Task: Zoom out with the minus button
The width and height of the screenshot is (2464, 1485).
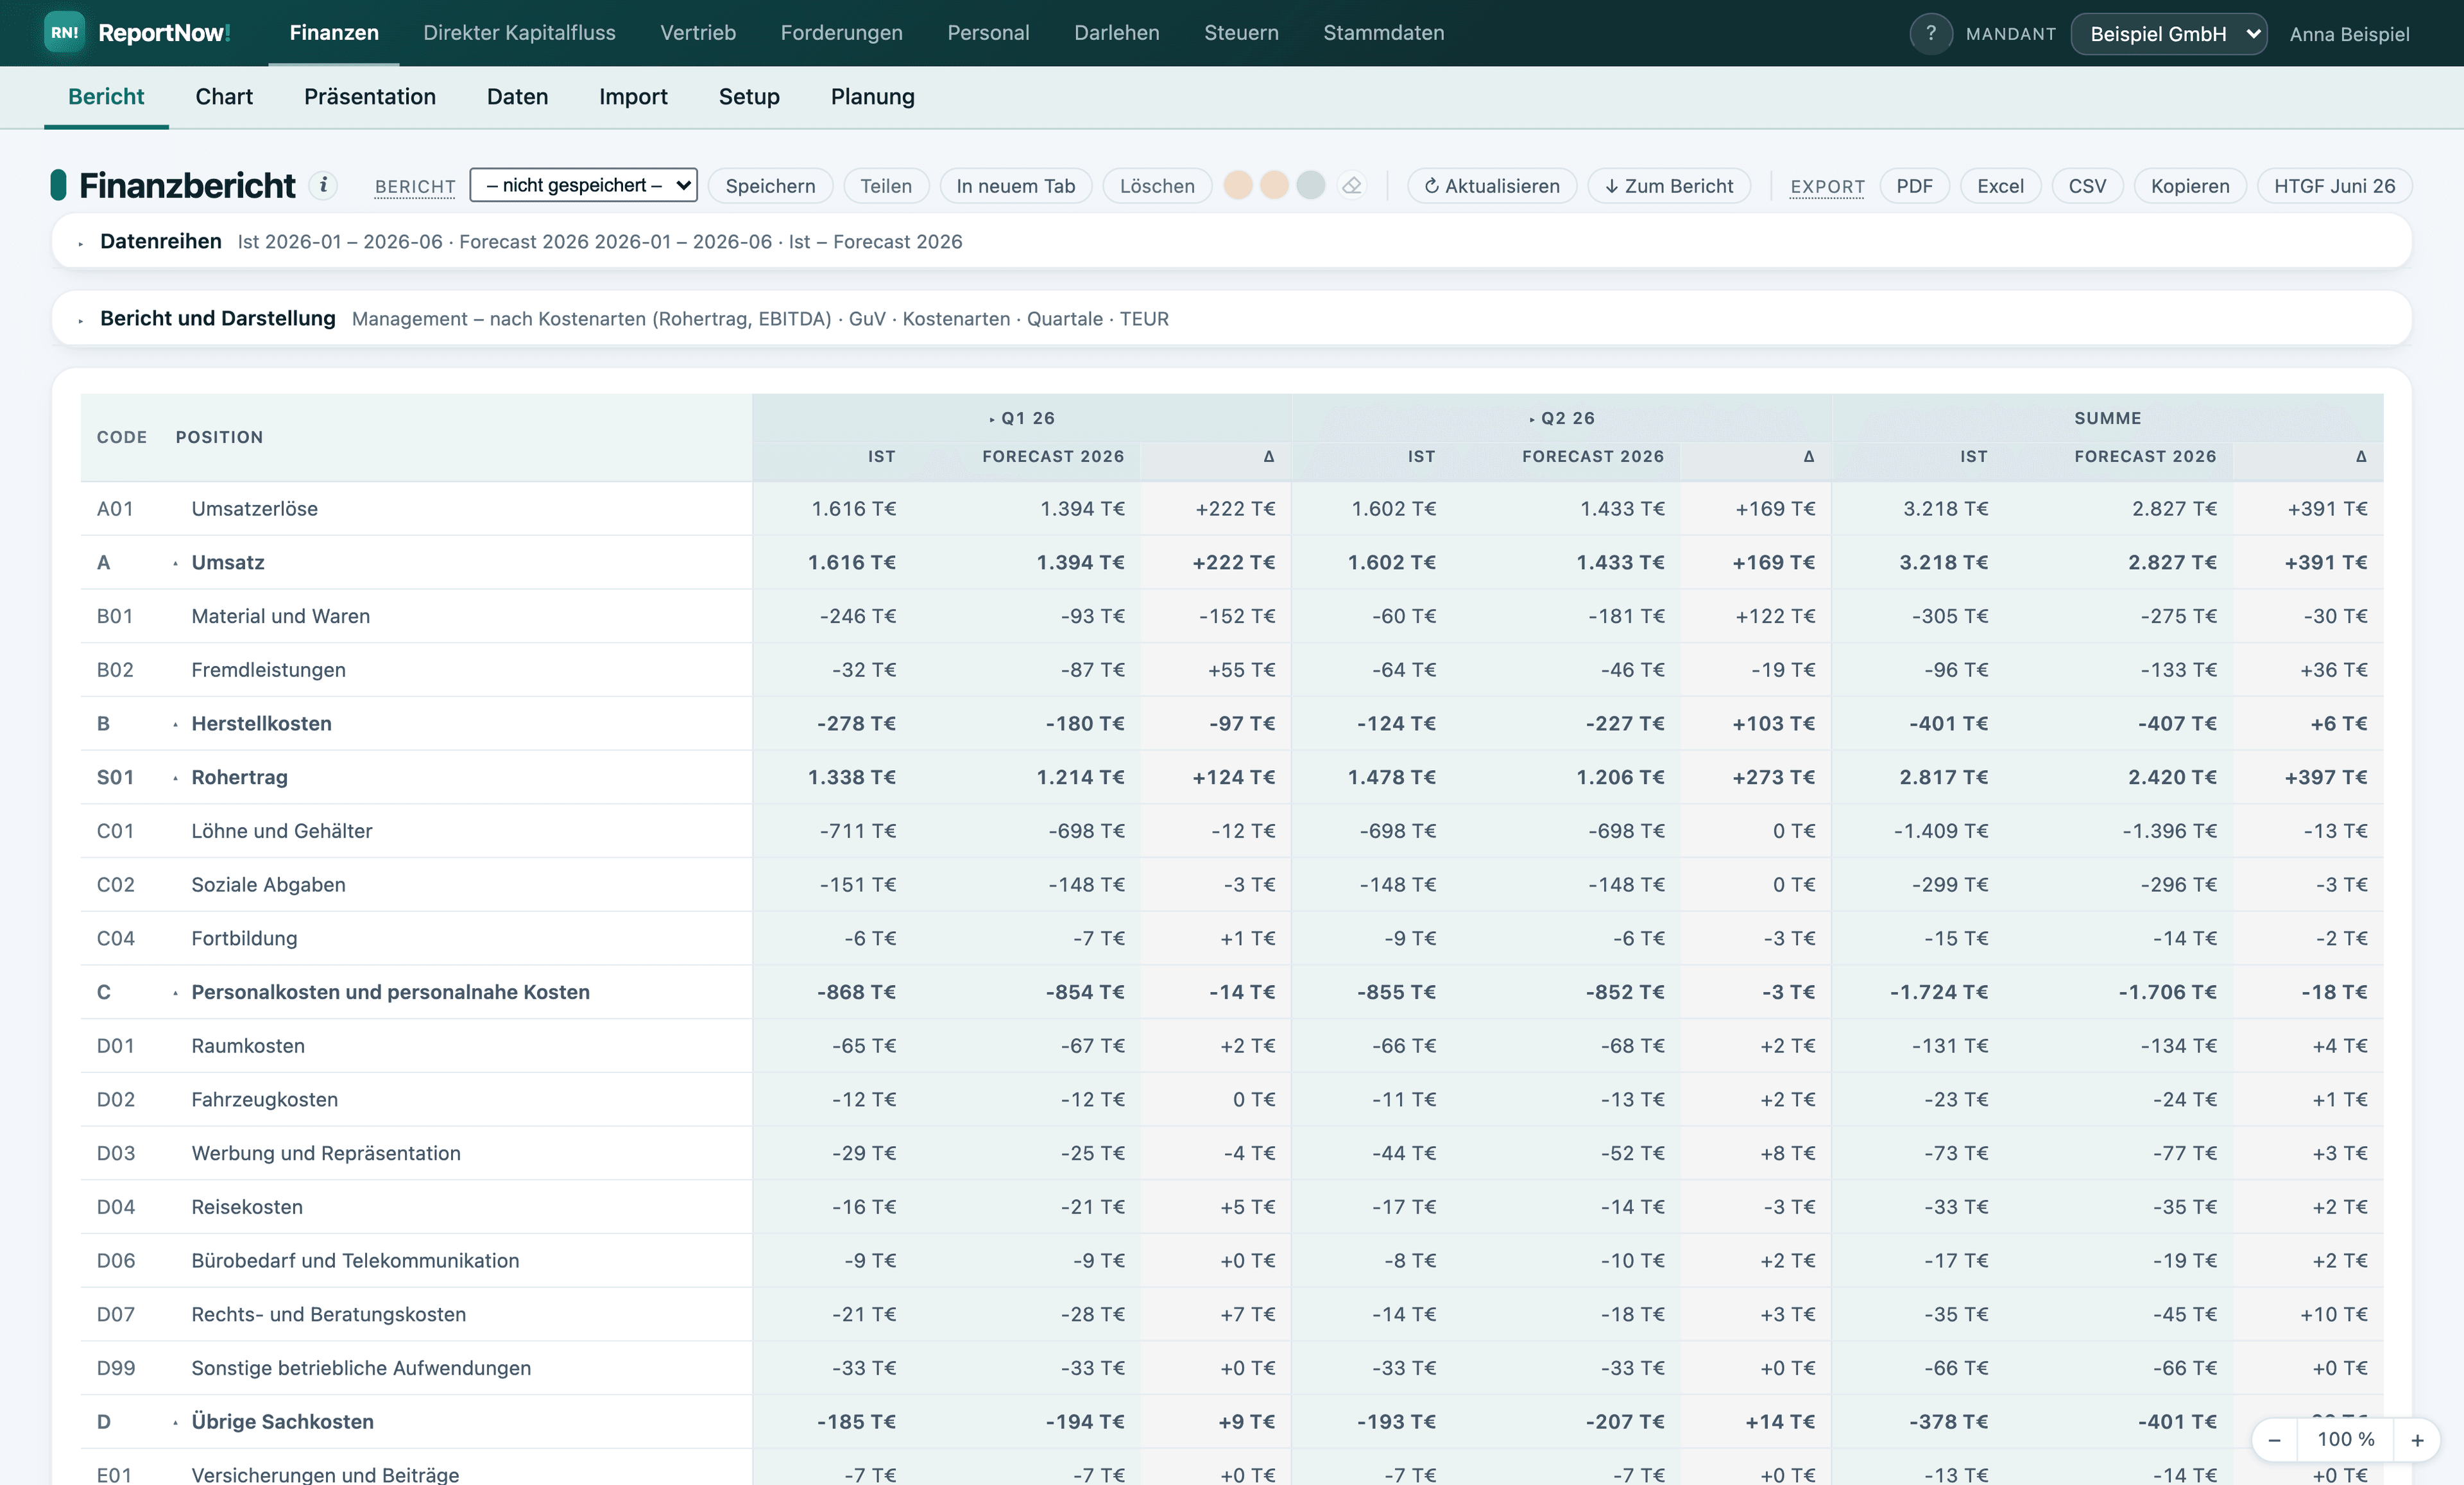Action: [2274, 1439]
